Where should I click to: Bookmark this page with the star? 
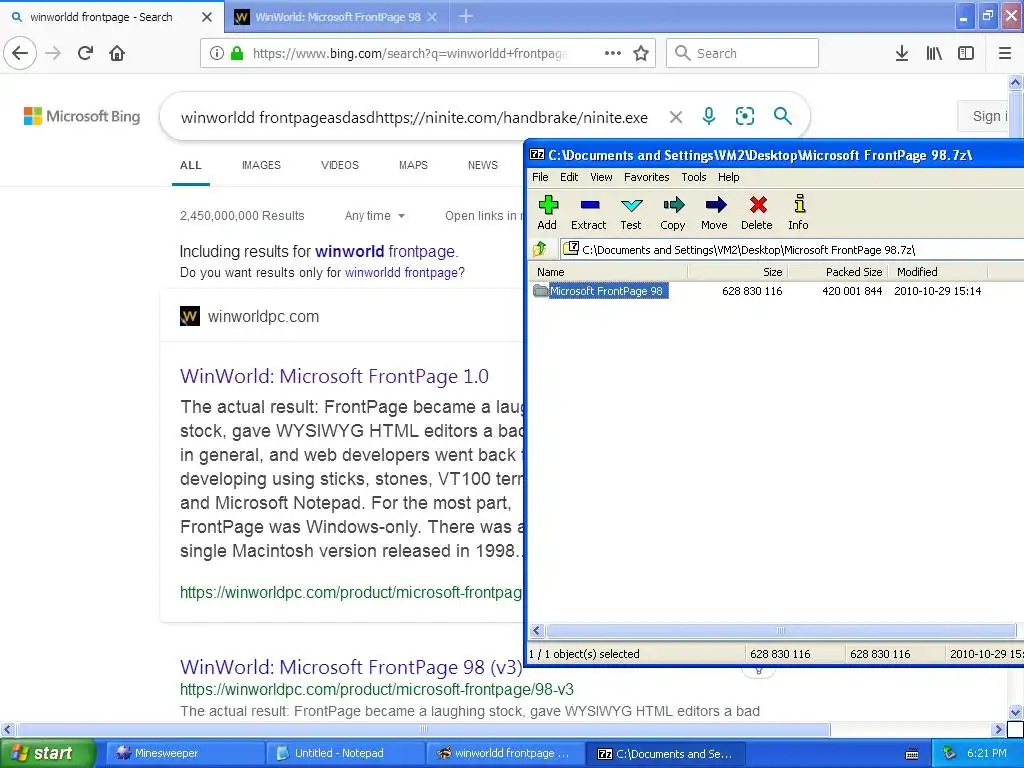(x=641, y=53)
